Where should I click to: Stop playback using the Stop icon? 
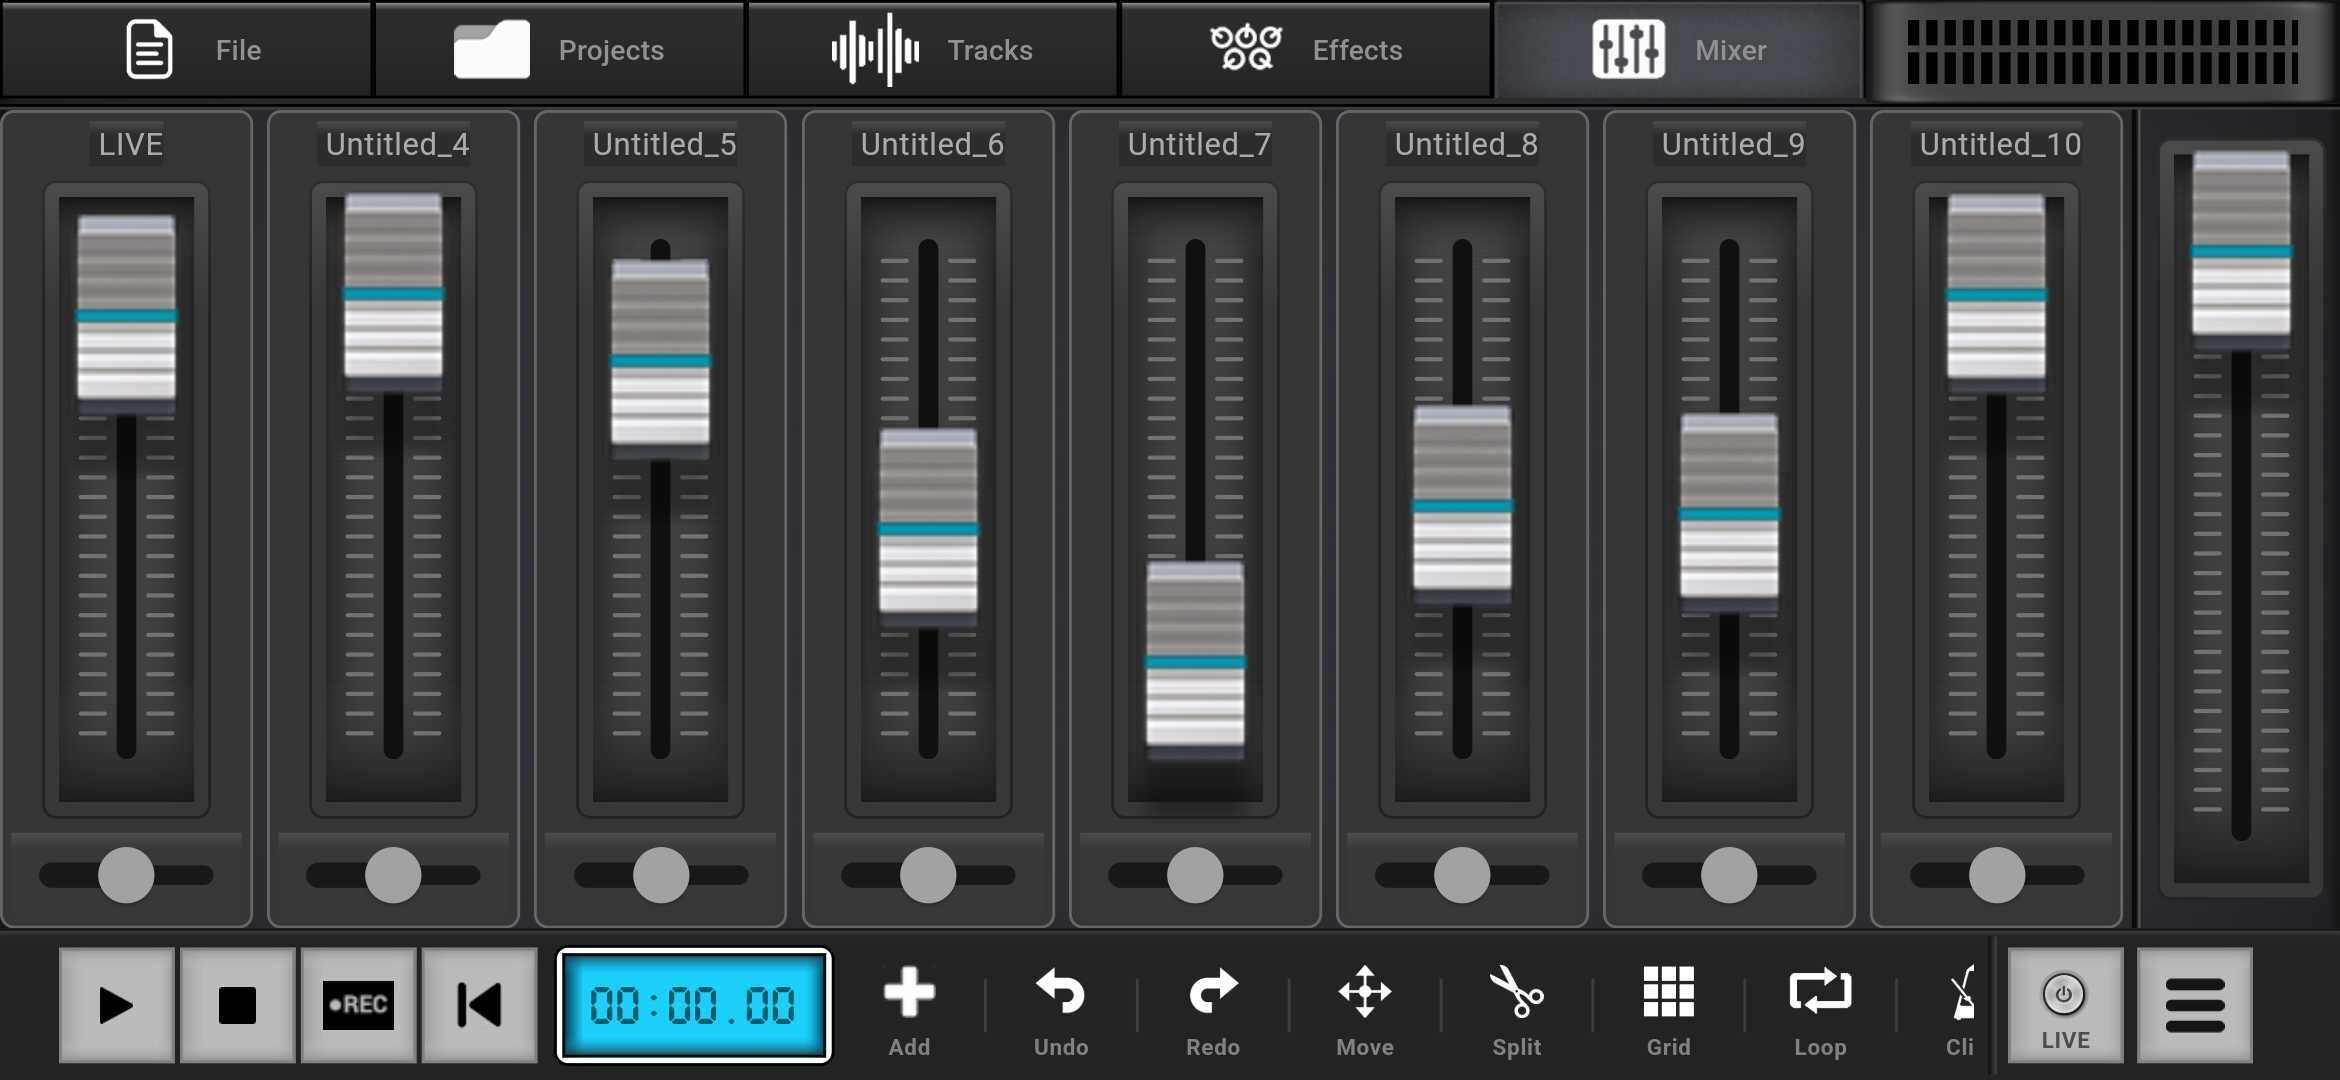tap(237, 1004)
